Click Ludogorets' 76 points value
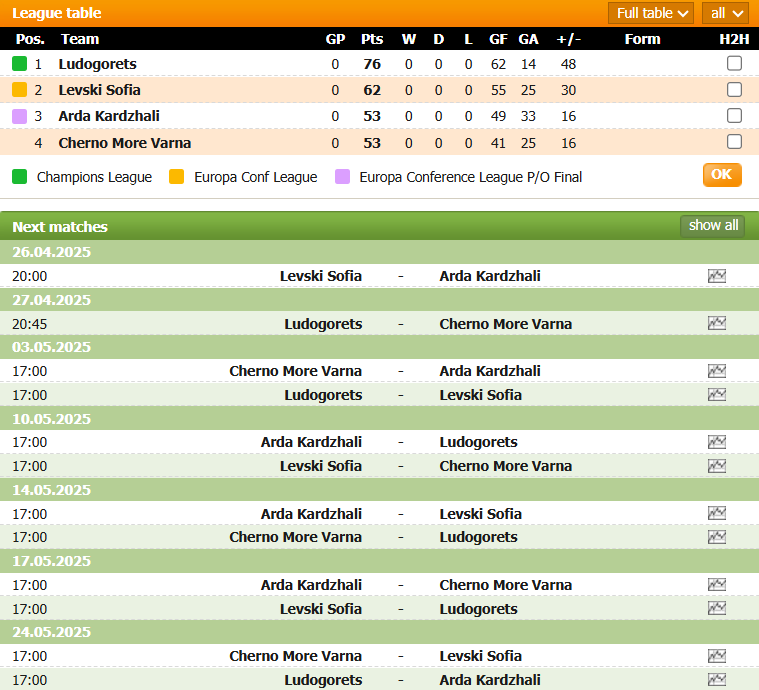The height and width of the screenshot is (690, 759). [x=372, y=64]
